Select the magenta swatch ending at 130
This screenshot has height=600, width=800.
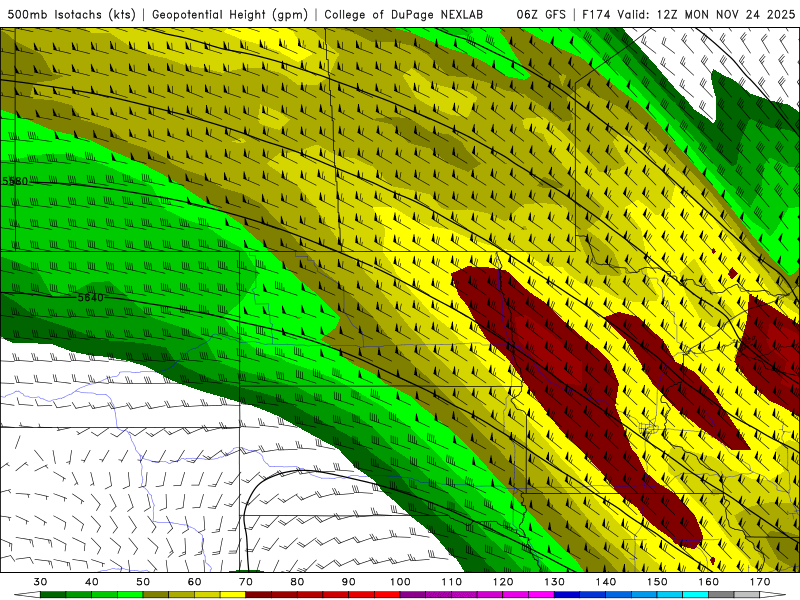click(541, 595)
